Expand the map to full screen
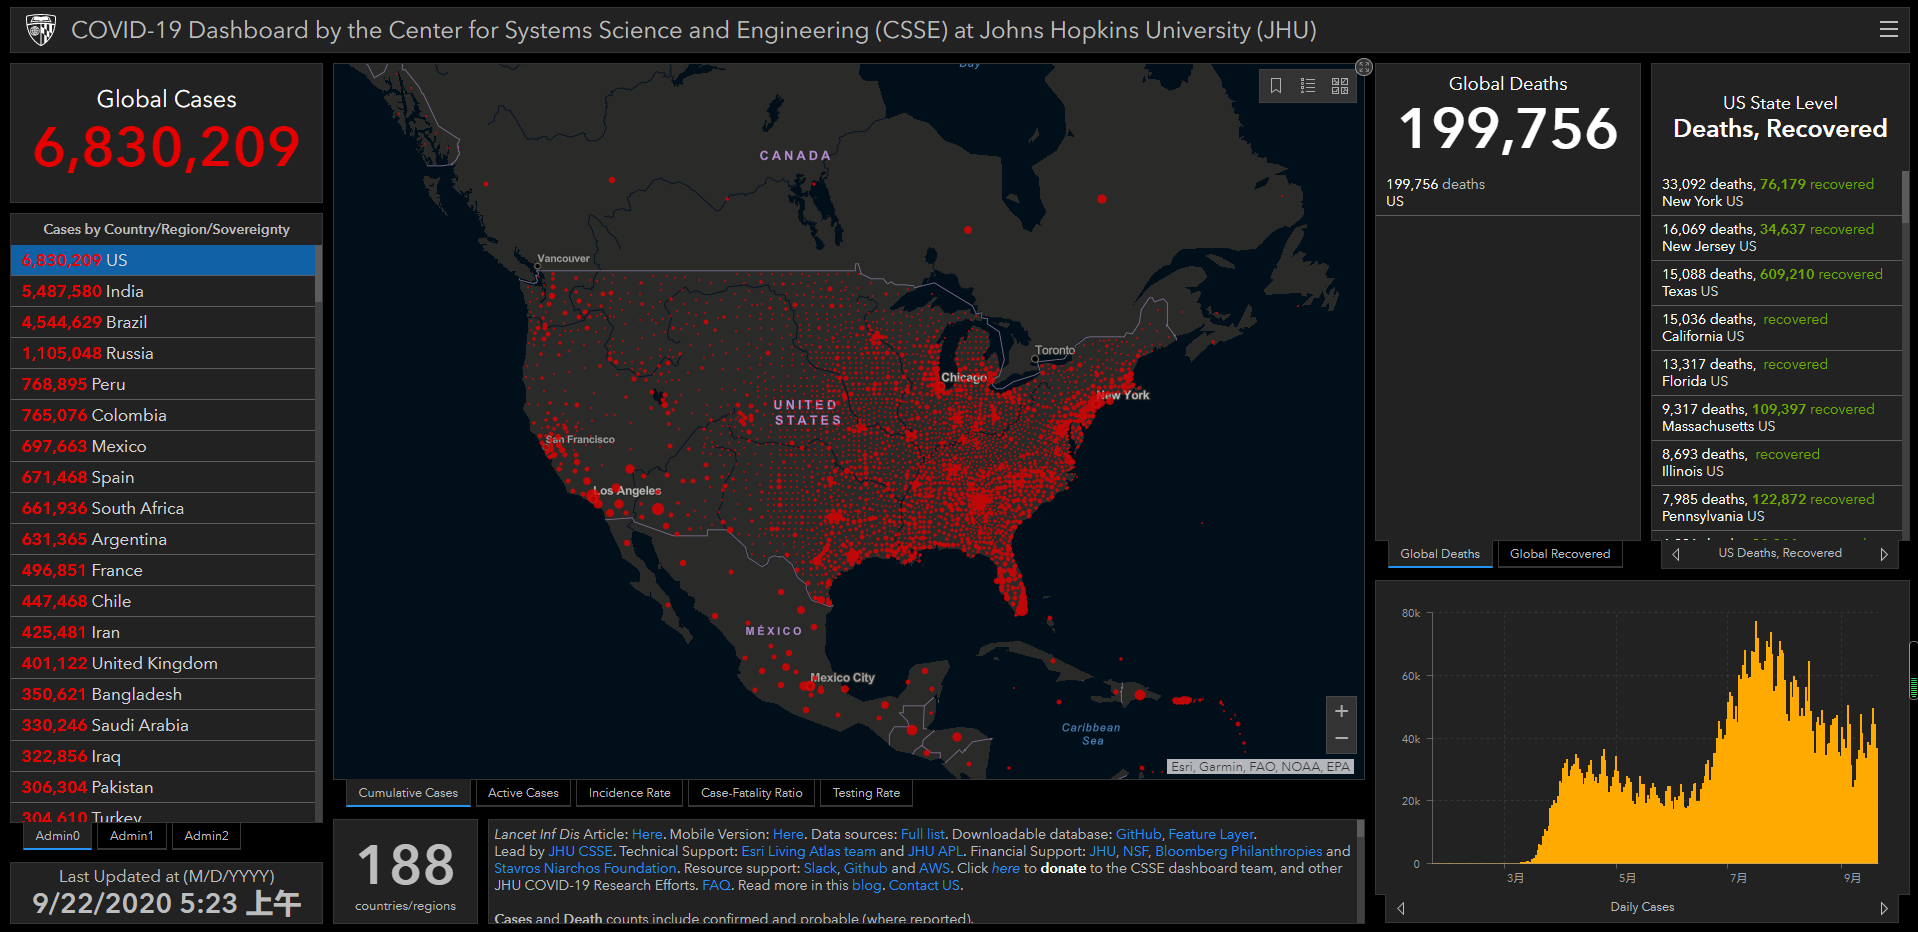The height and width of the screenshot is (932, 1918). pos(1364,67)
